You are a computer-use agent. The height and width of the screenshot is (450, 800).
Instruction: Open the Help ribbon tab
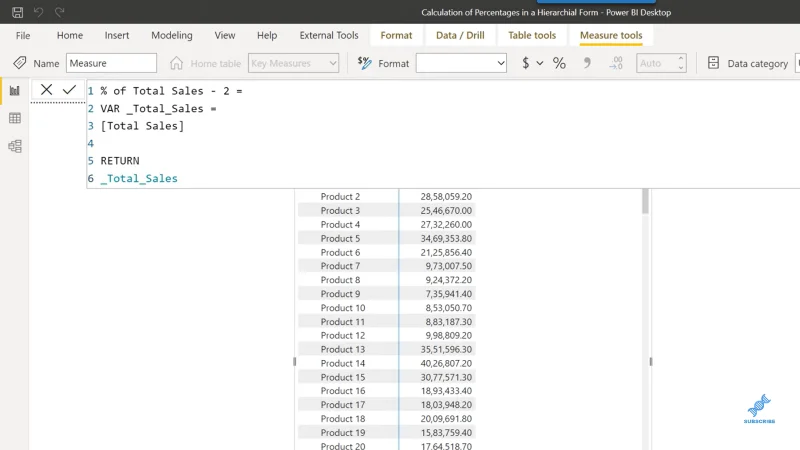click(267, 35)
